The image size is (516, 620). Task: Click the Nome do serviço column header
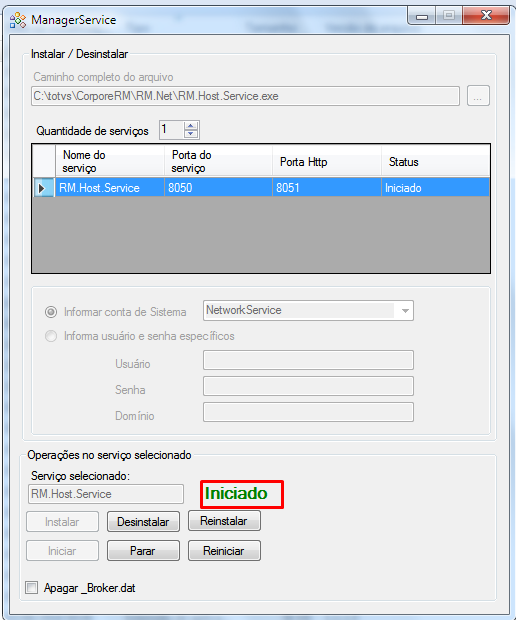[x=110, y=161]
